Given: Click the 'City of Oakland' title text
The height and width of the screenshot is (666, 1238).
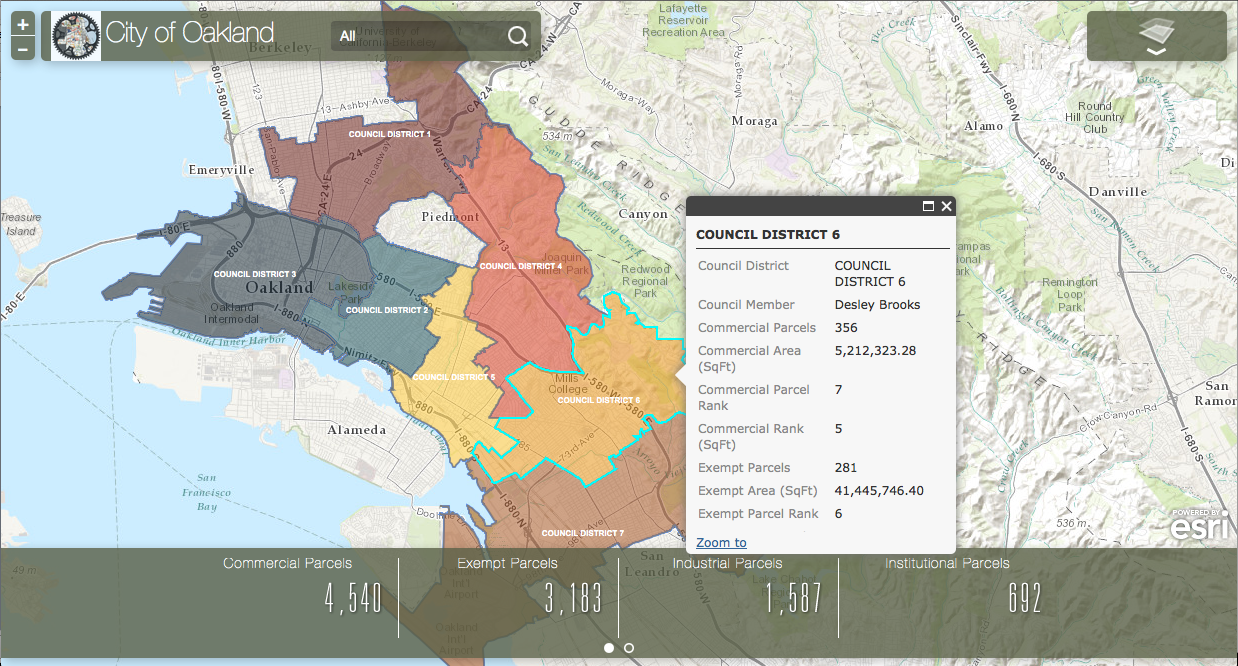Looking at the screenshot, I should 189,33.
